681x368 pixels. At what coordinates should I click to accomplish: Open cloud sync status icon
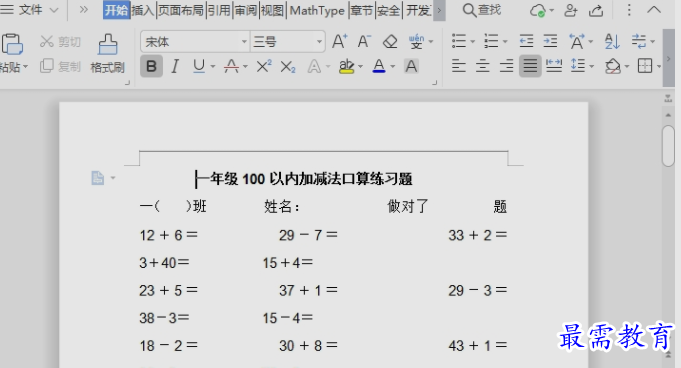tap(538, 10)
